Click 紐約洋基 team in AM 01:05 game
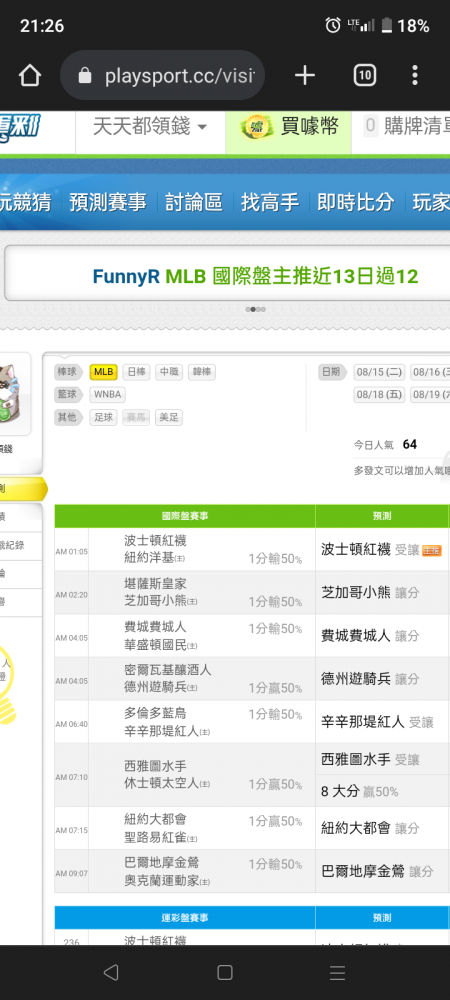450x1000 pixels. tap(150, 558)
